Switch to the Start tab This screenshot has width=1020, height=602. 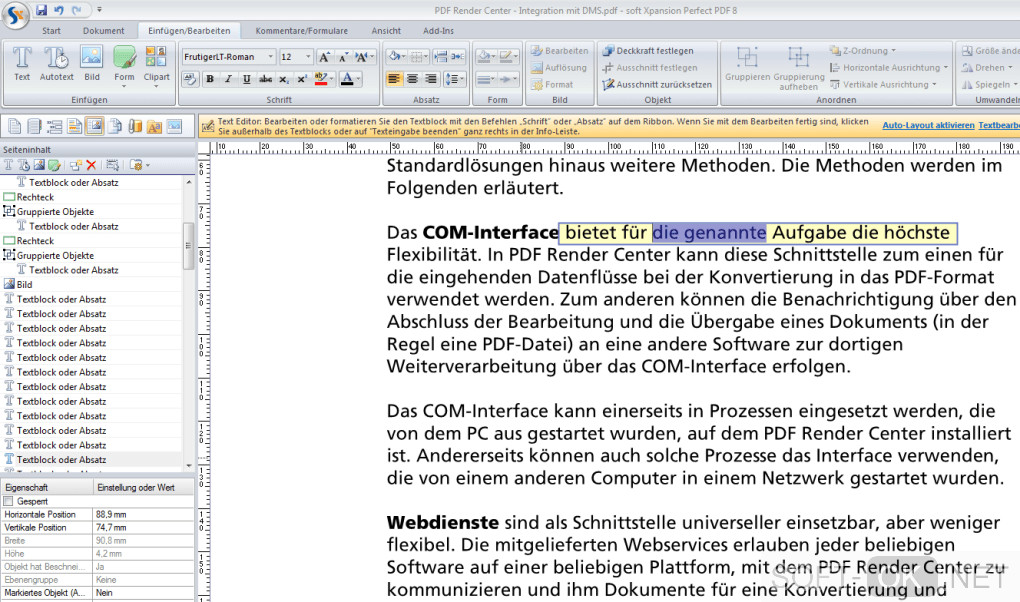[x=51, y=31]
